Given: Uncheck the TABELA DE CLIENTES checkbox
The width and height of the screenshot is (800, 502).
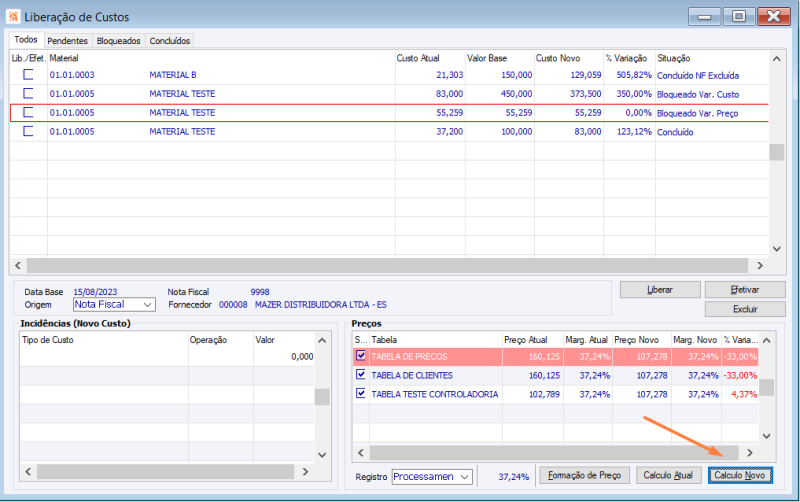Looking at the screenshot, I should (x=361, y=374).
